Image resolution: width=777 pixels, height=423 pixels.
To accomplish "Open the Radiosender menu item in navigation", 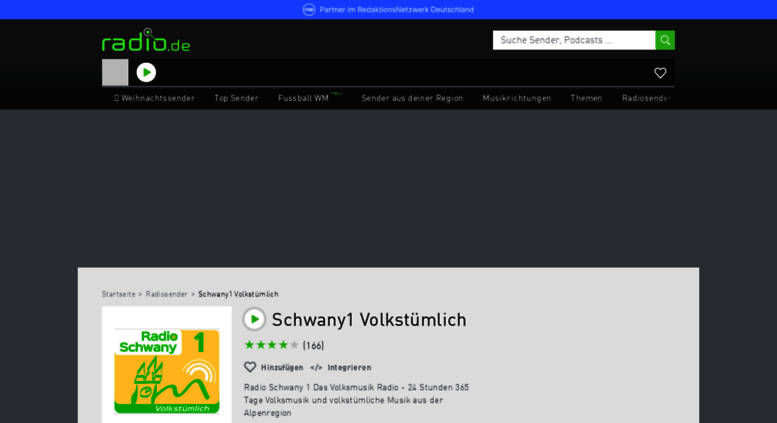I will pos(647,98).
